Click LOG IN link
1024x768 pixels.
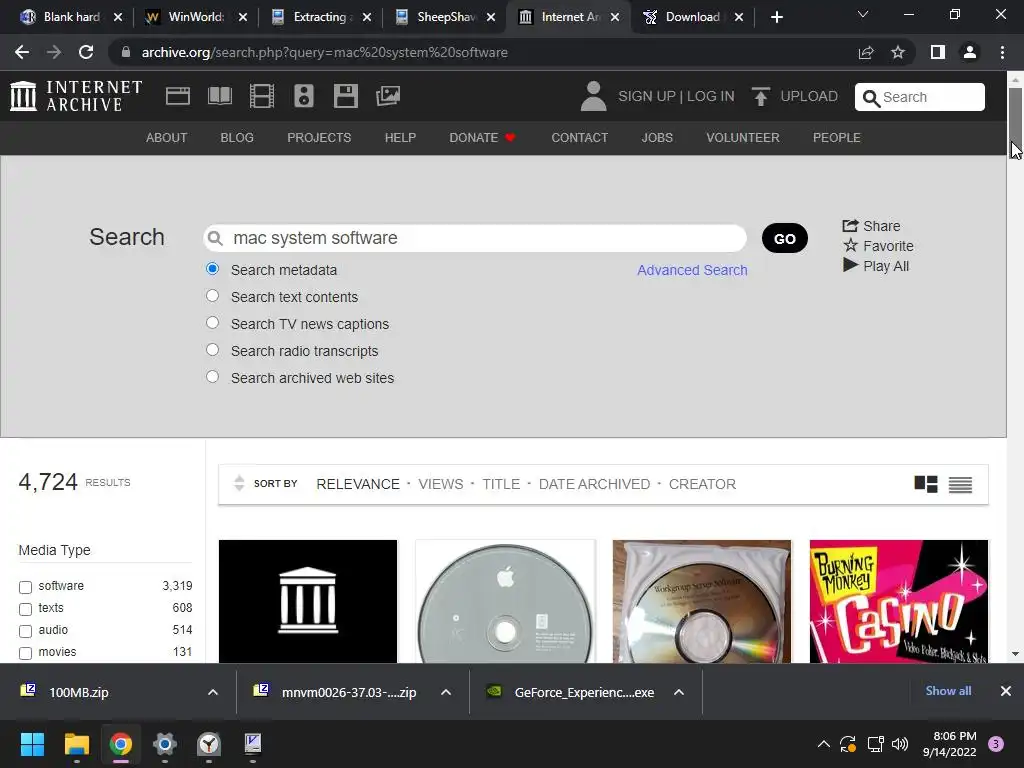(x=711, y=96)
